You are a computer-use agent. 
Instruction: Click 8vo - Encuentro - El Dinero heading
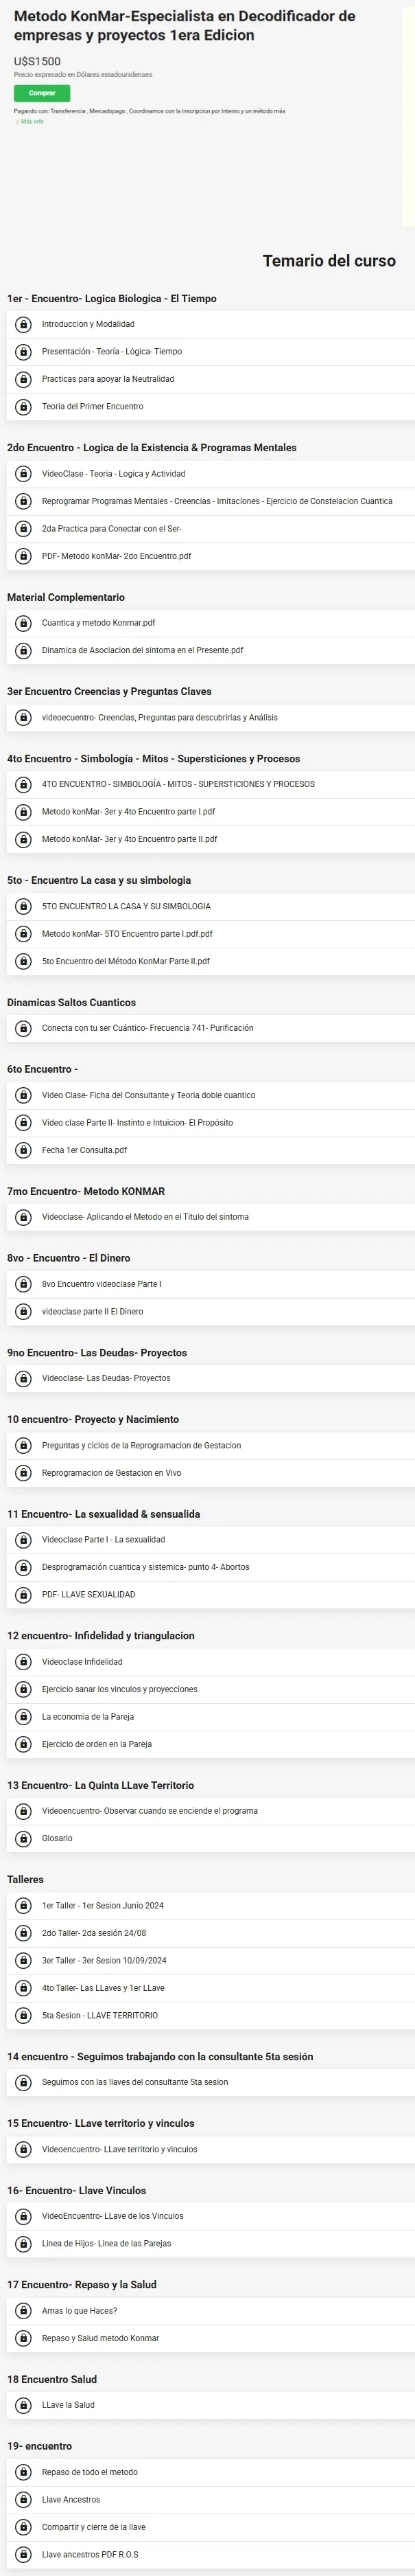click(68, 1258)
